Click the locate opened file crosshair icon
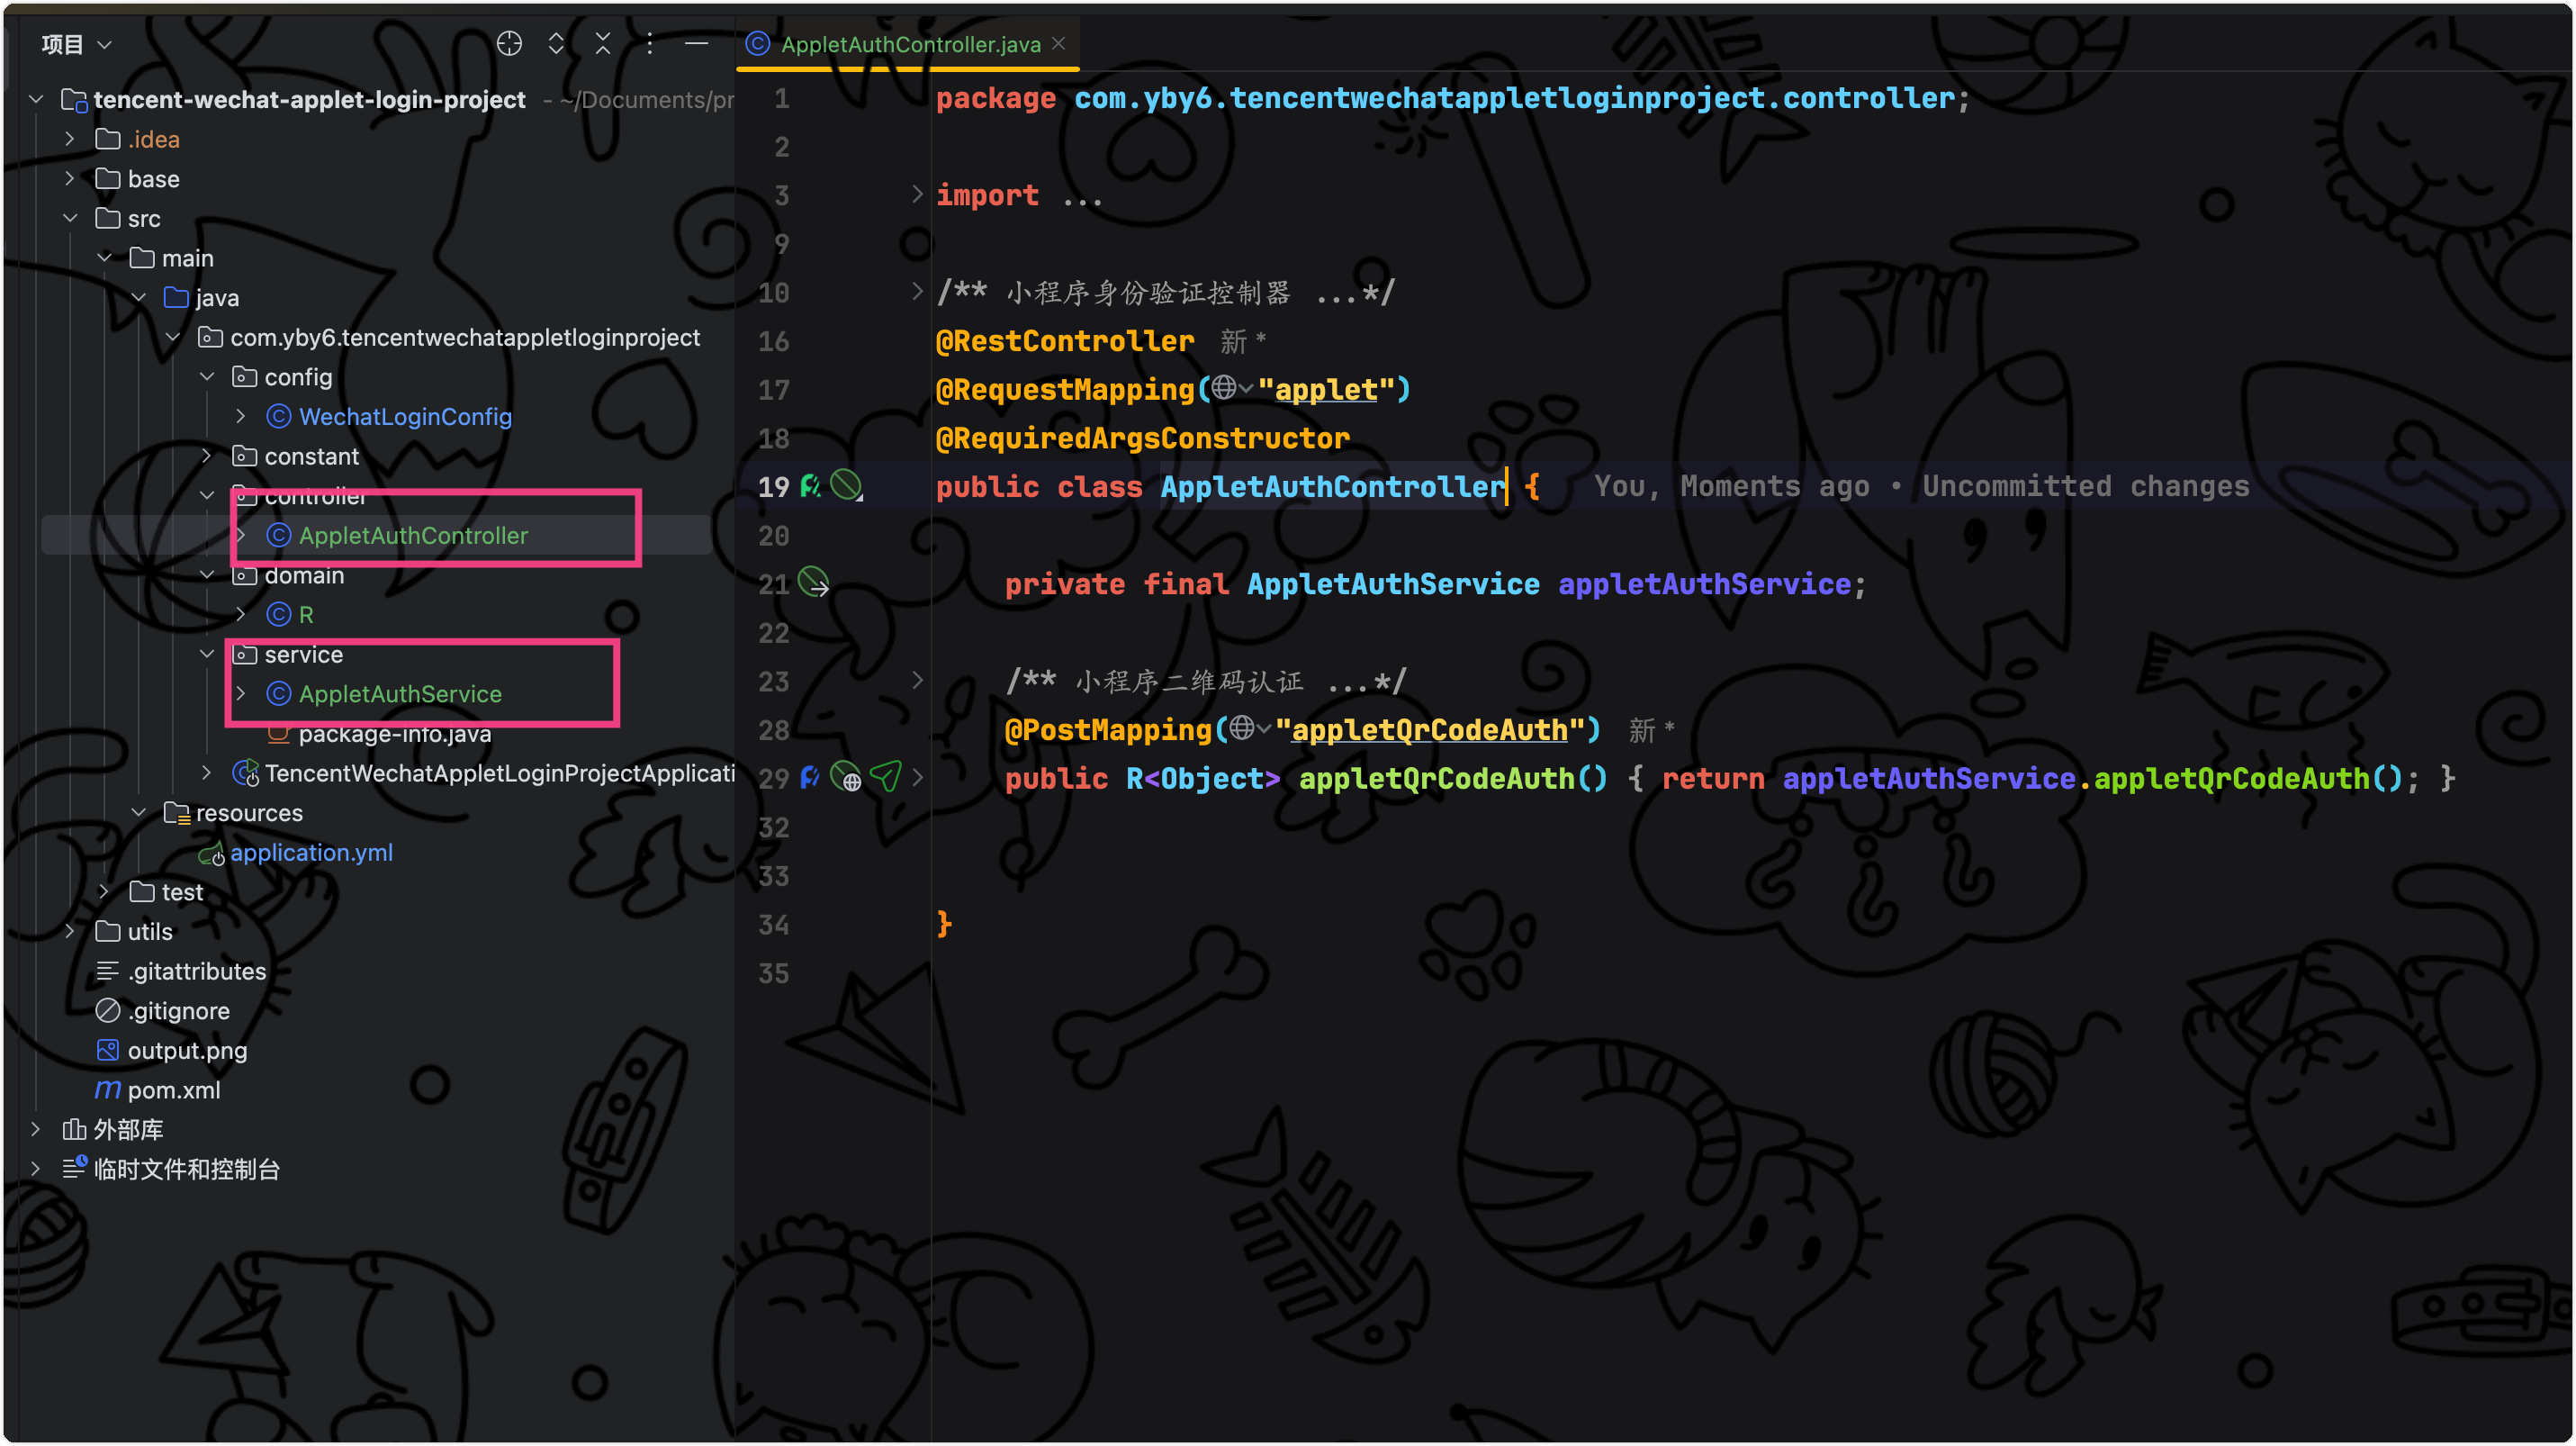The width and height of the screenshot is (2576, 1446). click(509, 44)
